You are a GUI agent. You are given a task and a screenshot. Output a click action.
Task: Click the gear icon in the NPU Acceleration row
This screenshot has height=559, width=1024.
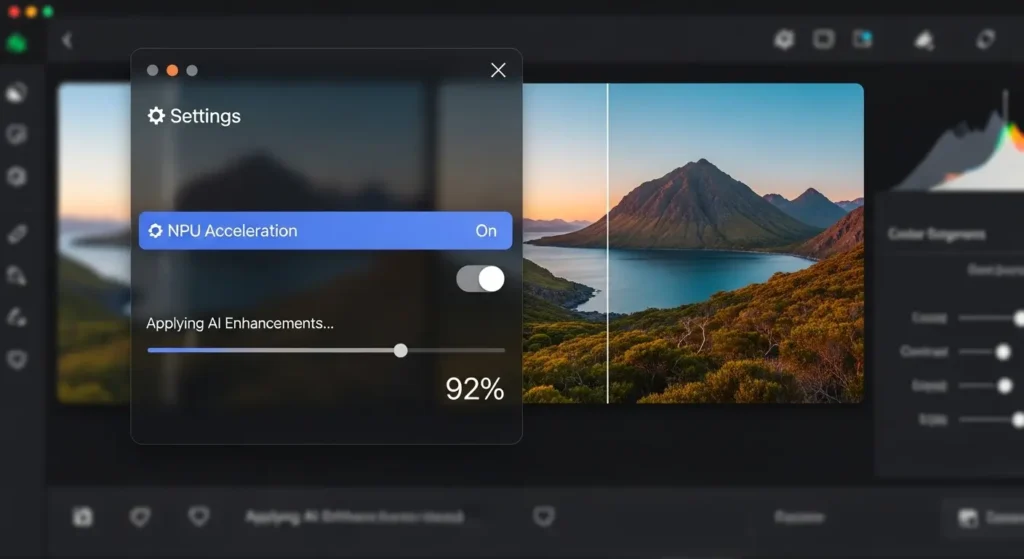pyautogui.click(x=155, y=231)
